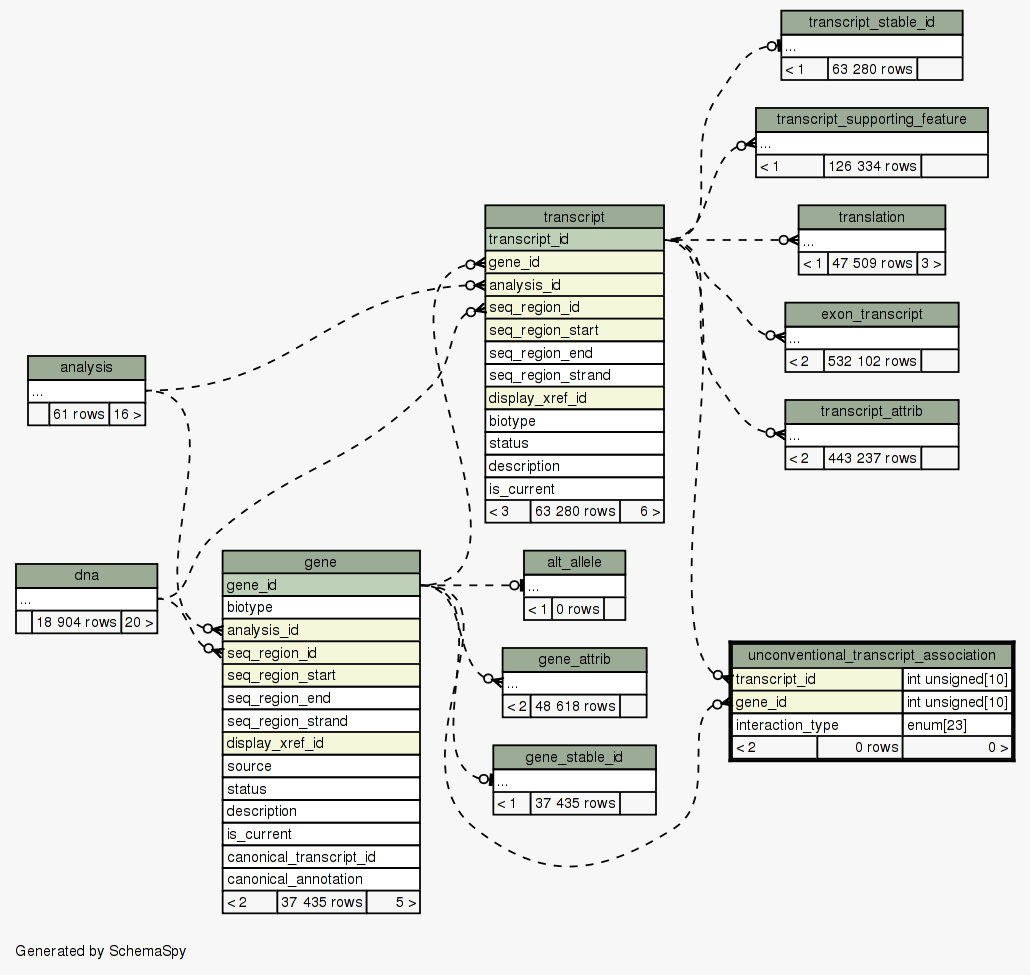Open the gene_attrib table header
This screenshot has width=1030, height=975.
(574, 660)
